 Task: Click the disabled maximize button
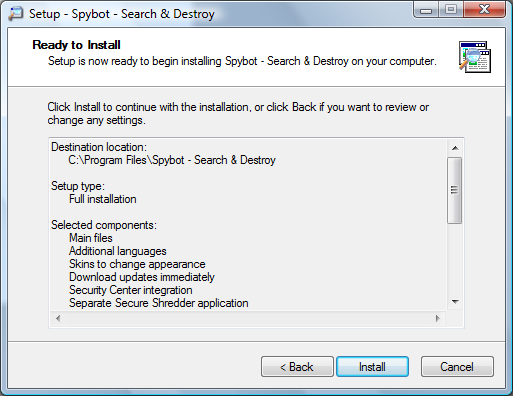451,9
